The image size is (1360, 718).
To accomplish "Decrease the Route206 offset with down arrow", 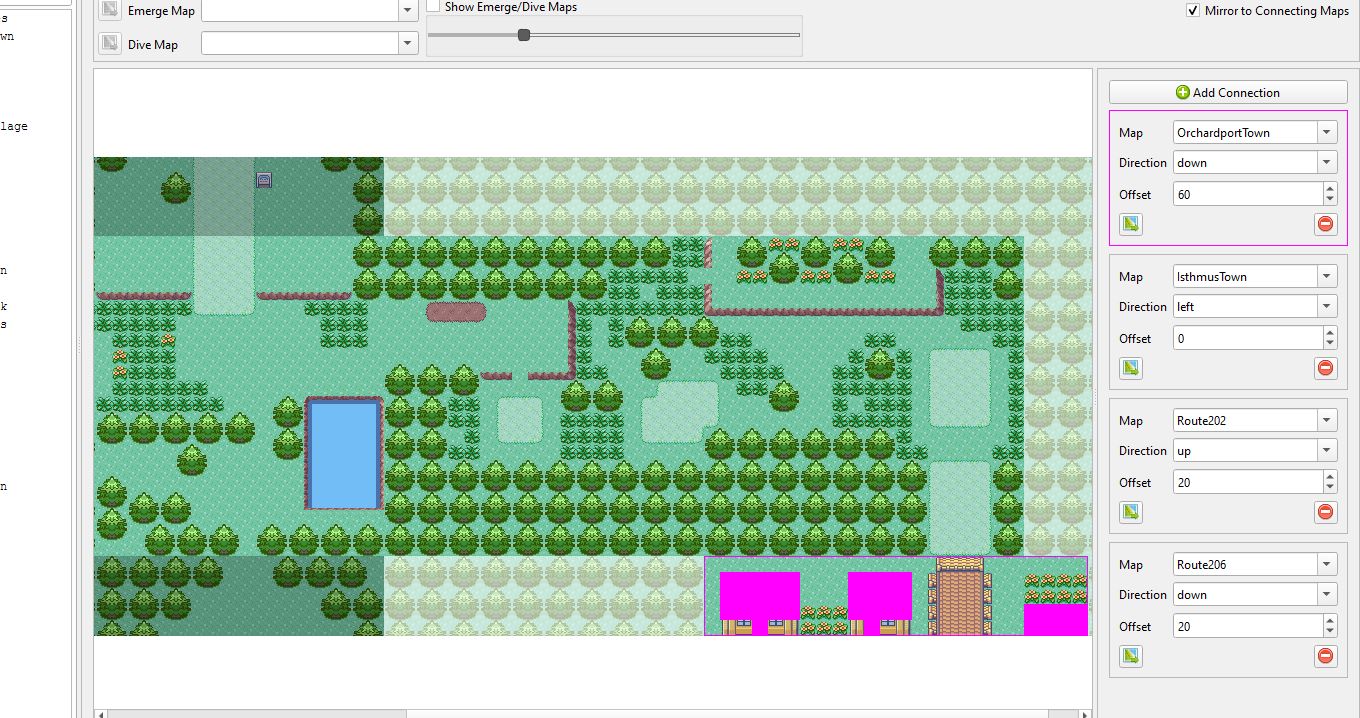I will (1330, 632).
